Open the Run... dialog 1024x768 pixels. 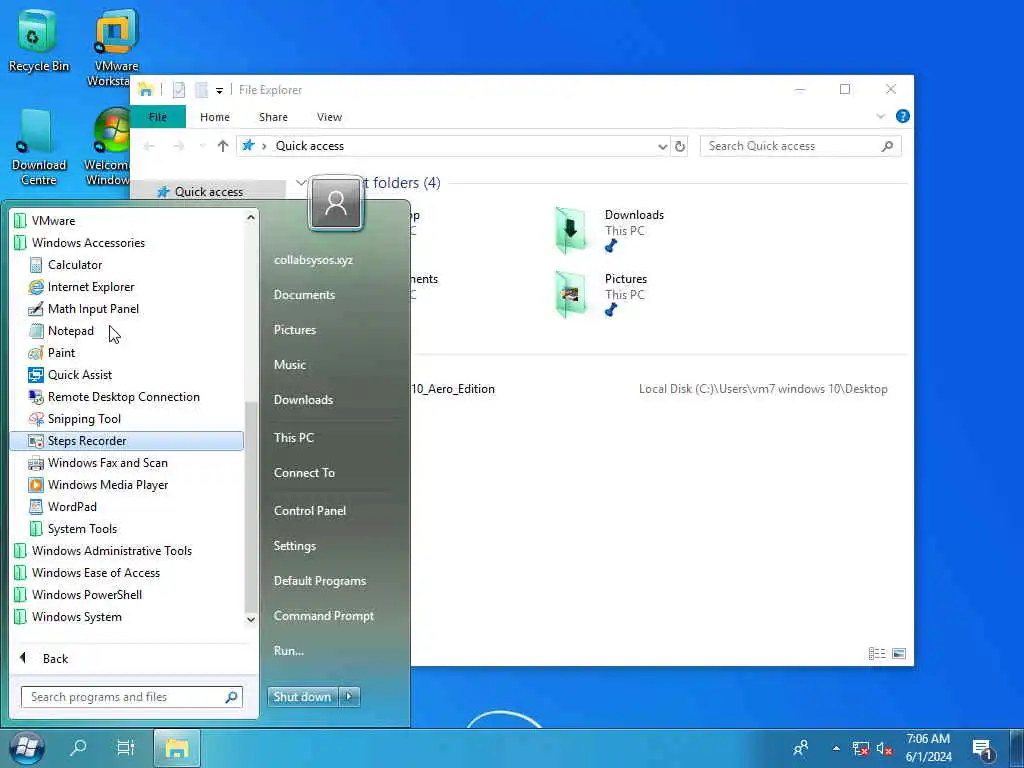pos(289,651)
